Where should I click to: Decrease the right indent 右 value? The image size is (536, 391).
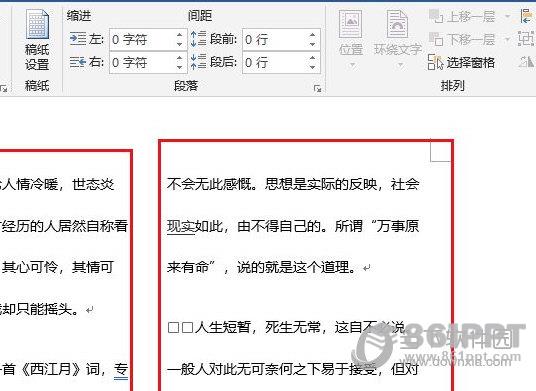pyautogui.click(x=179, y=67)
